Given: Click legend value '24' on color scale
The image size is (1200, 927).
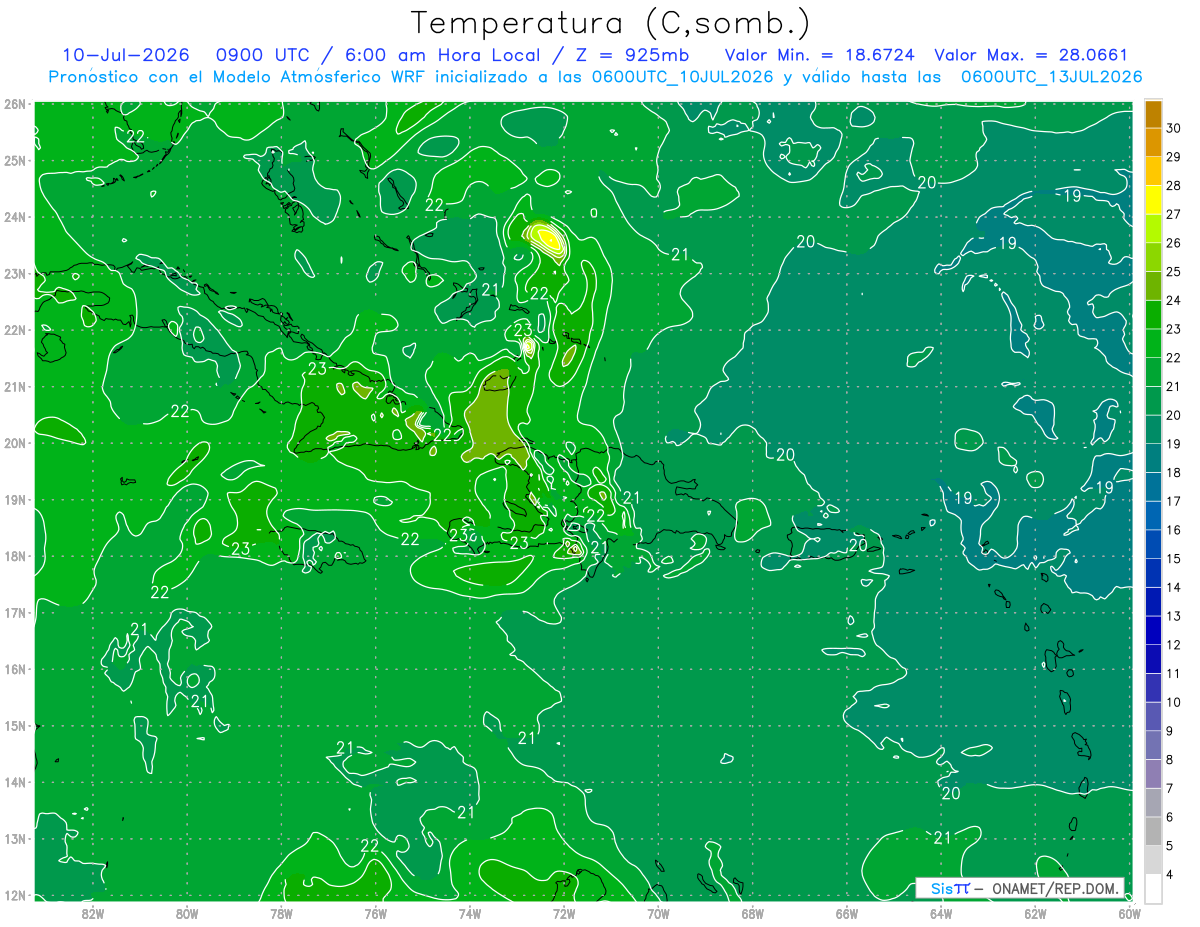Looking at the screenshot, I should point(1173,300).
